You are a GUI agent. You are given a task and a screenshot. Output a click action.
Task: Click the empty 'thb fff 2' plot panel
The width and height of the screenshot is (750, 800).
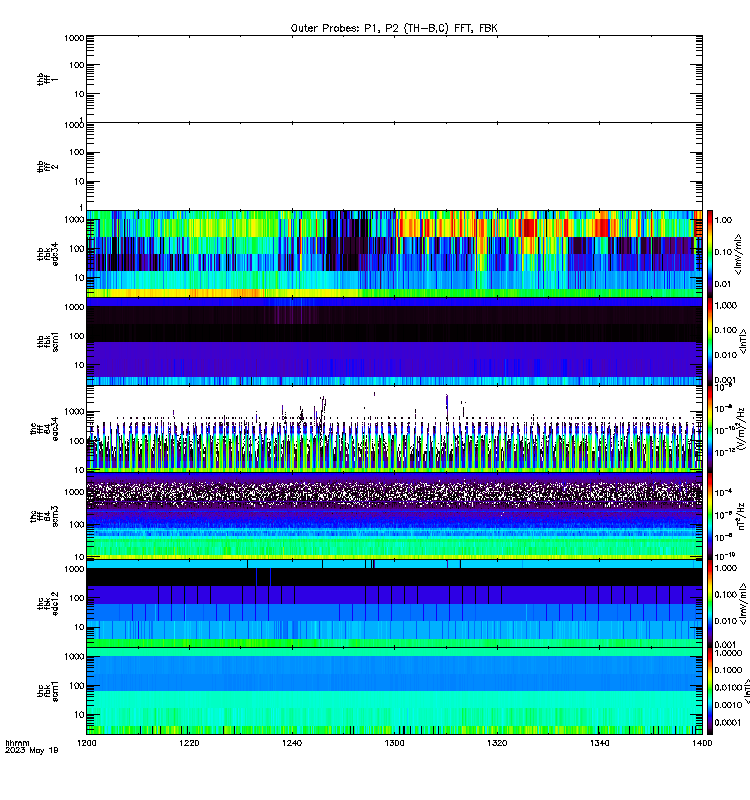pos(394,166)
